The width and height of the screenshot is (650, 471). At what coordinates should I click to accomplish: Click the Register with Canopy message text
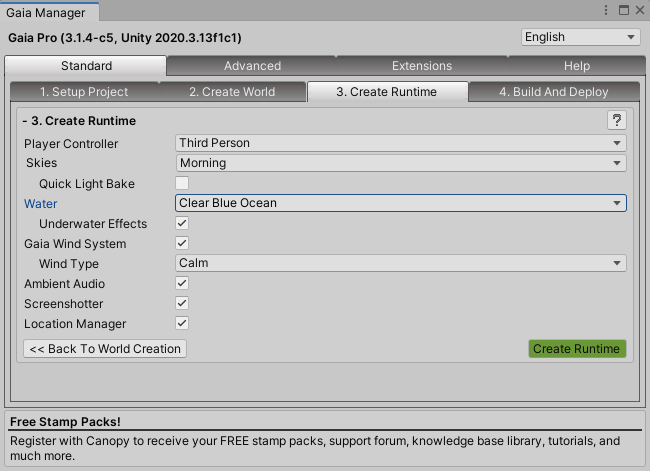tap(315, 448)
